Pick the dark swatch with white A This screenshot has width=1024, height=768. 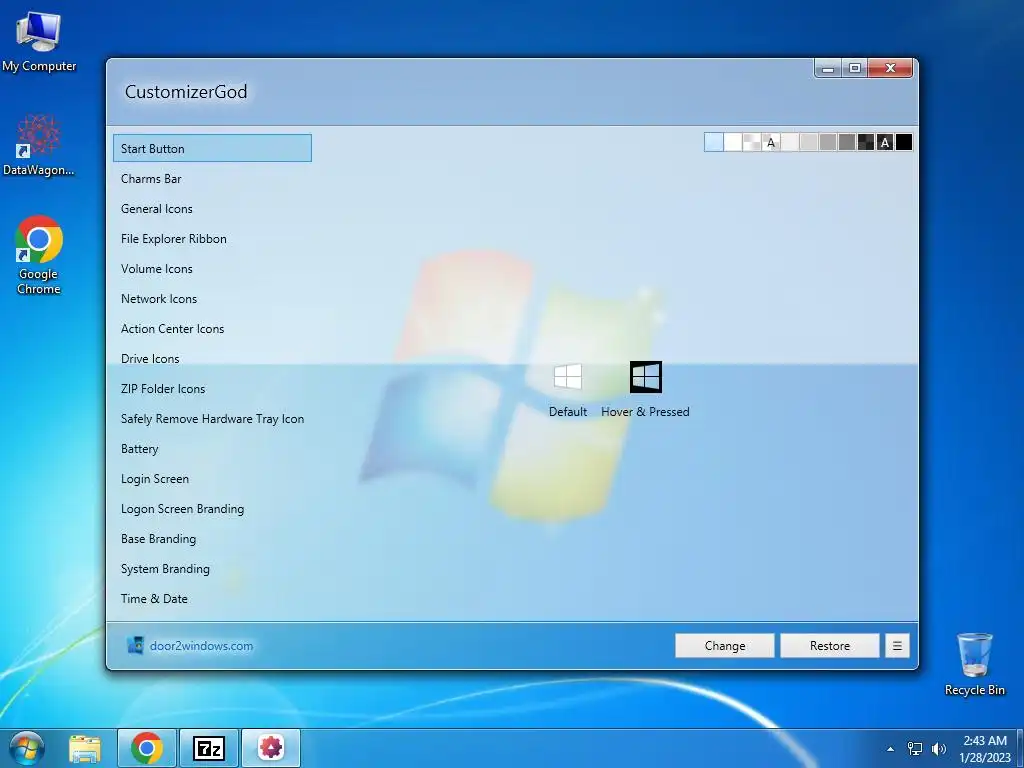coord(885,142)
